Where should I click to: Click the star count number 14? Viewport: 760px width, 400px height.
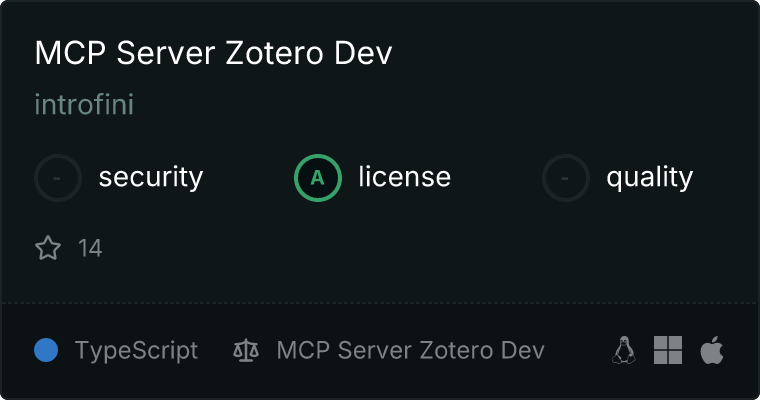point(90,248)
